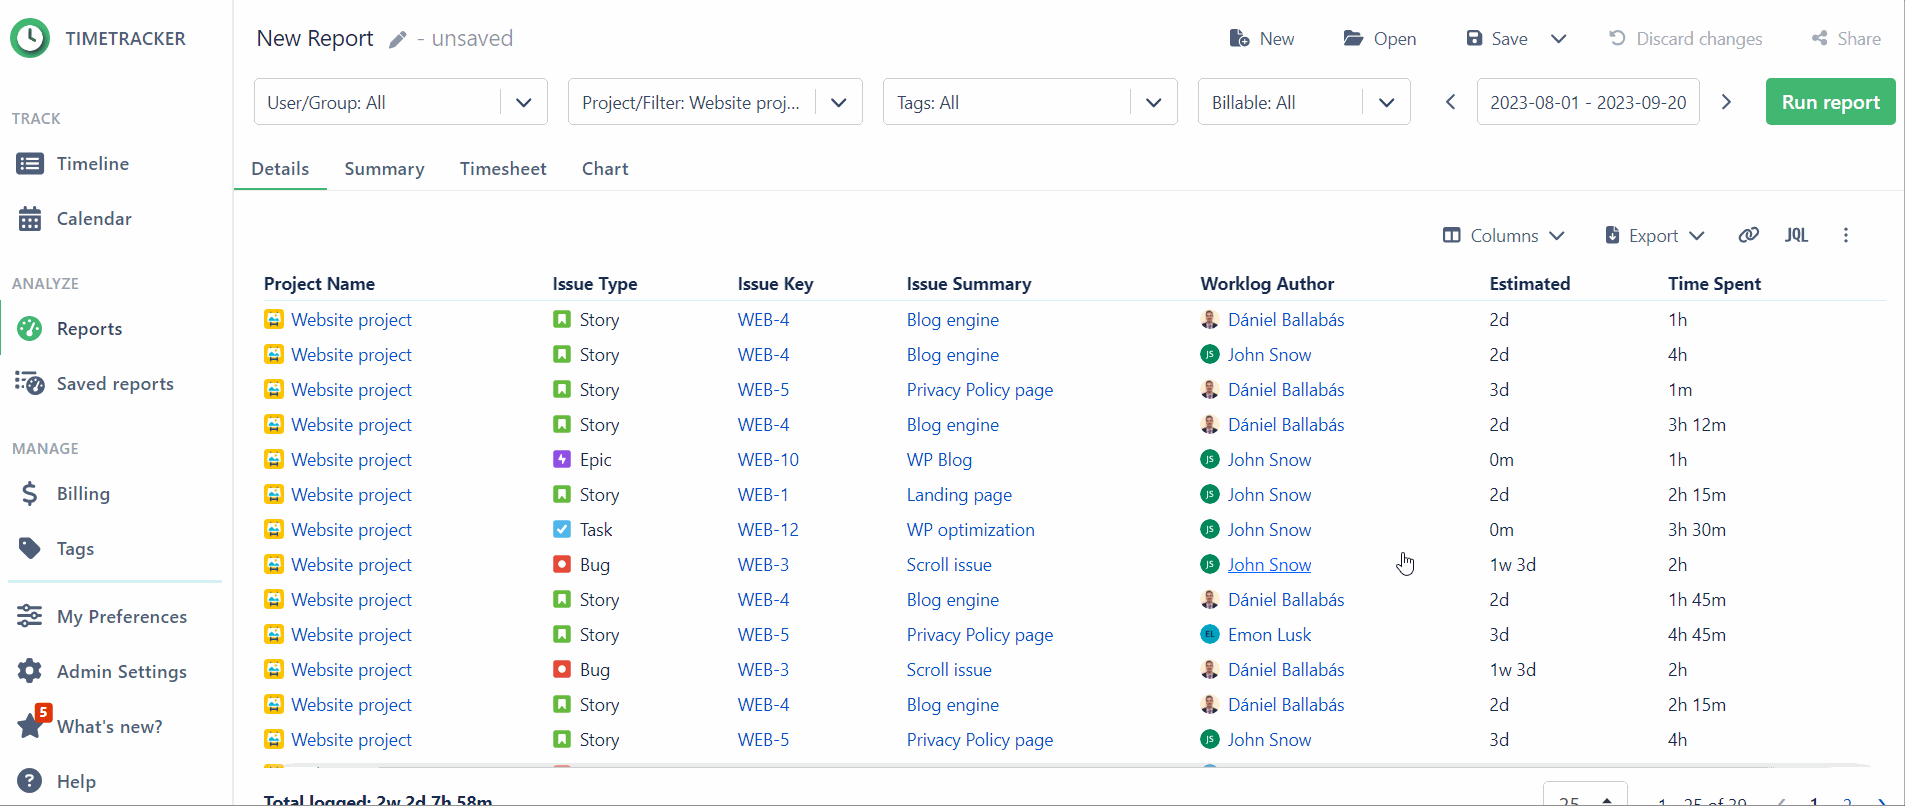Click Emon Lusk's avatar icon
1905x806 pixels.
point(1210,634)
